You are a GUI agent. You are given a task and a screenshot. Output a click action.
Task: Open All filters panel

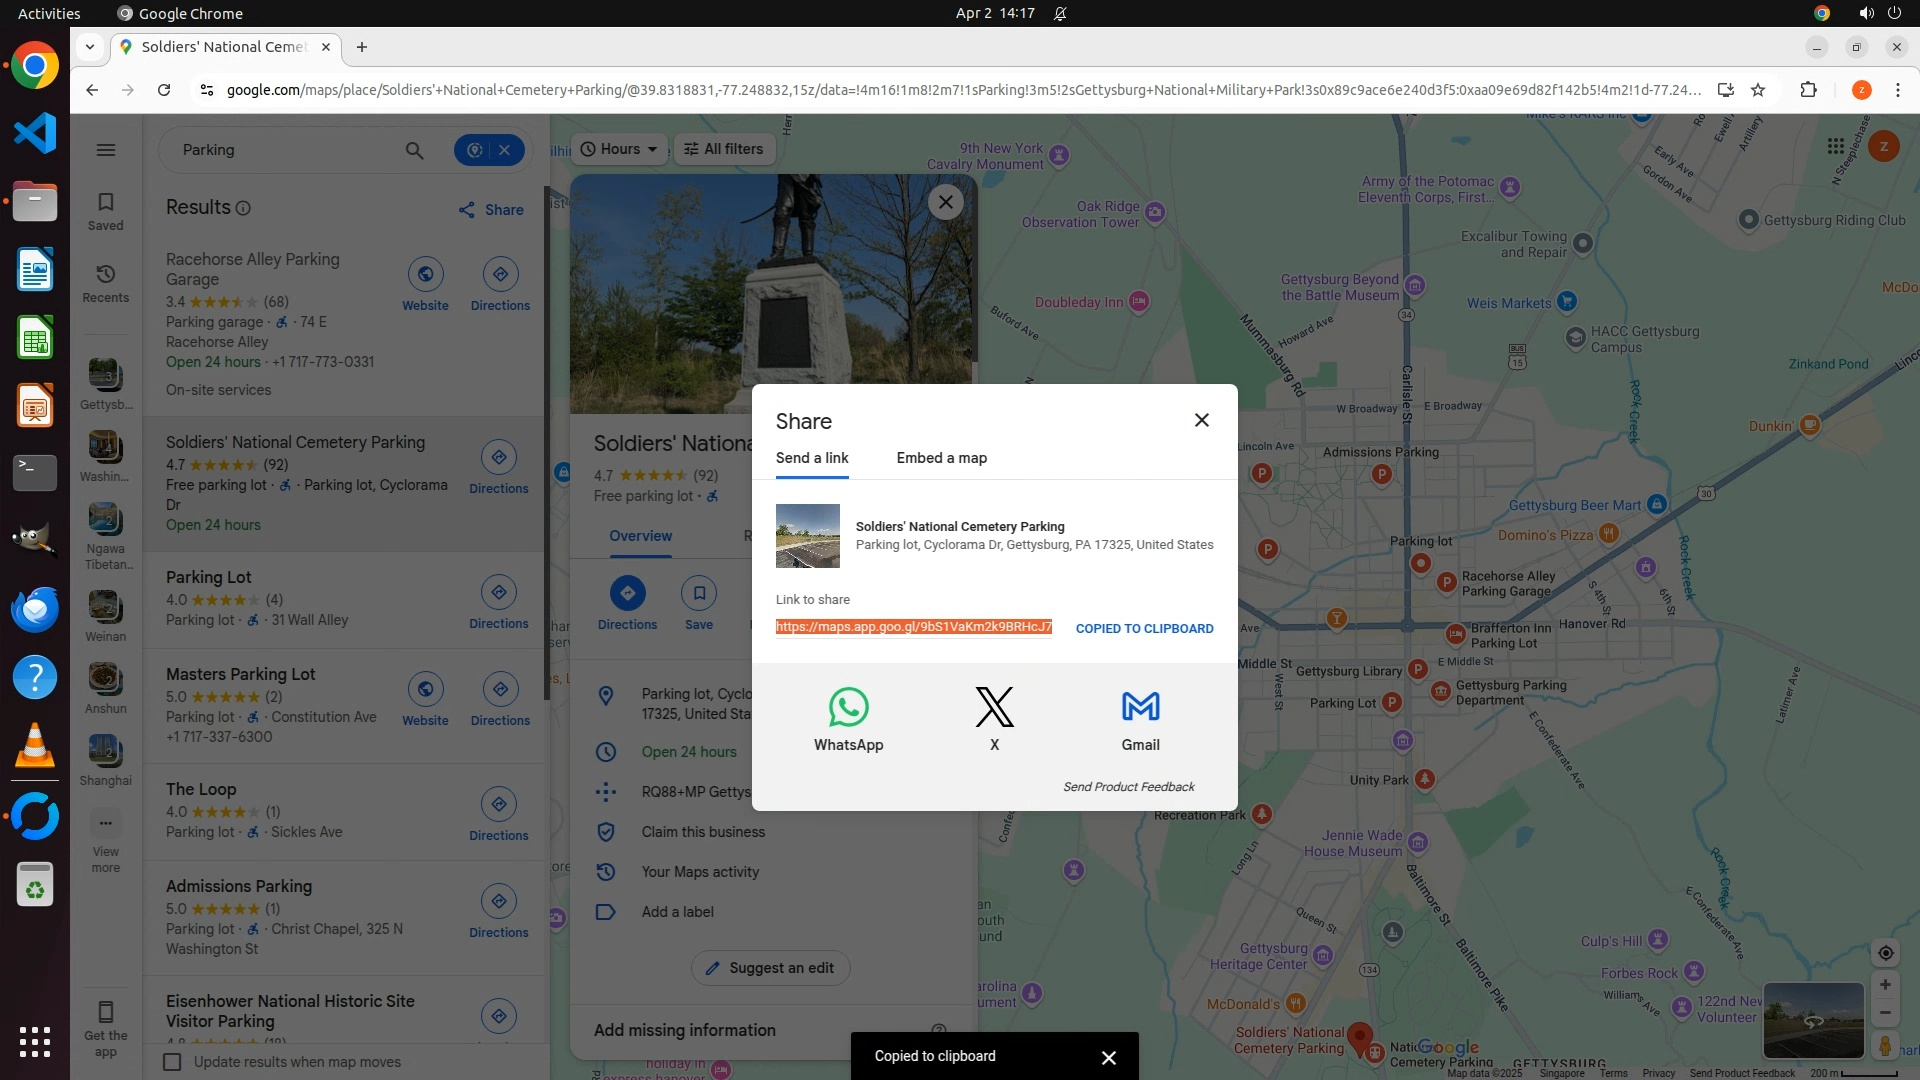click(x=724, y=149)
